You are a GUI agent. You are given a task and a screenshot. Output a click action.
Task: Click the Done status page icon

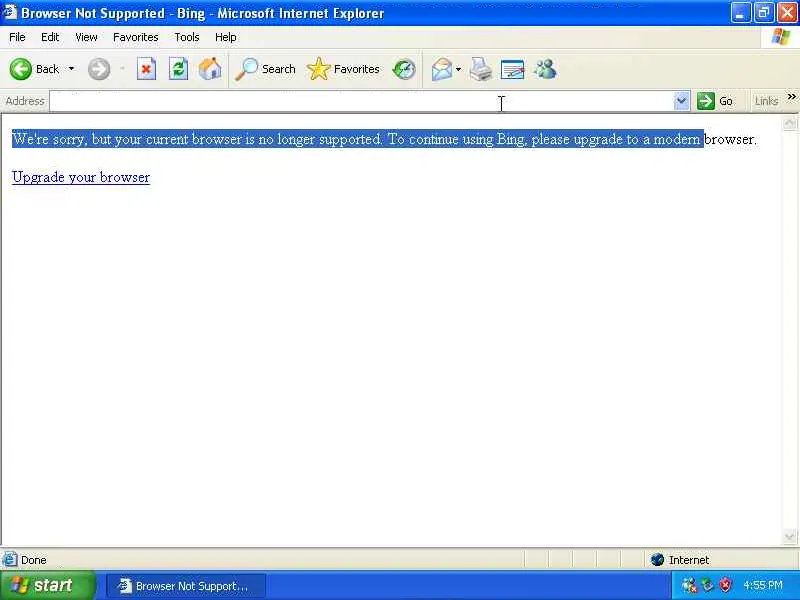[10, 560]
